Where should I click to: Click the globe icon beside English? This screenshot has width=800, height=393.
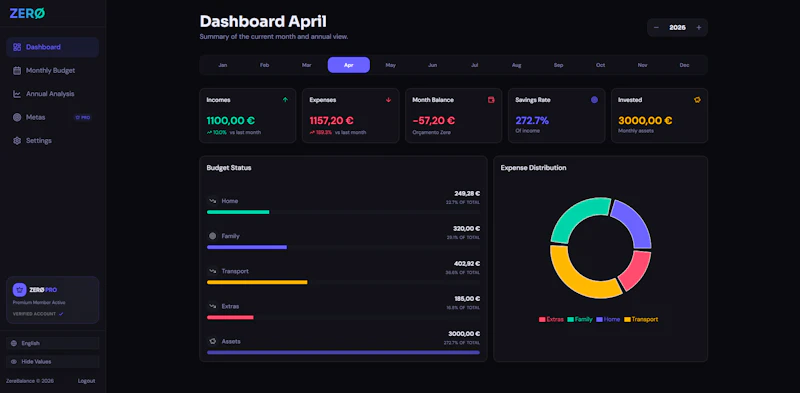click(14, 343)
